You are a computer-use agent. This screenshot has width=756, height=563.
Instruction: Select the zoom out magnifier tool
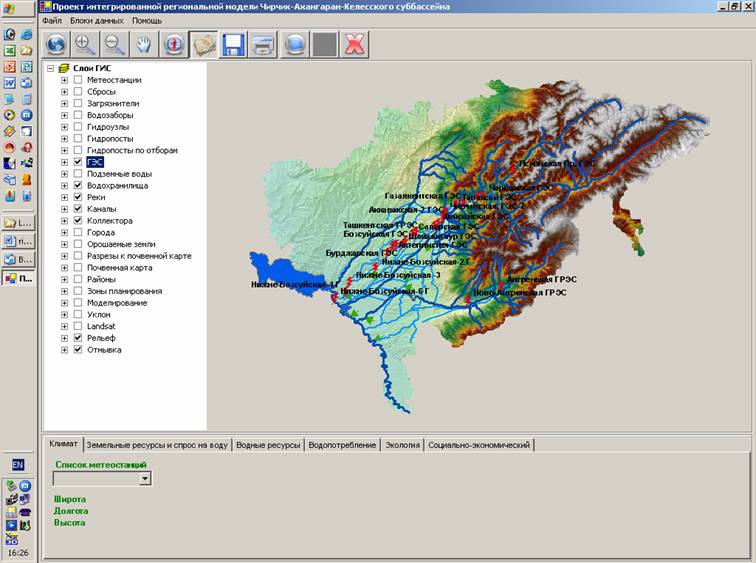click(x=115, y=44)
